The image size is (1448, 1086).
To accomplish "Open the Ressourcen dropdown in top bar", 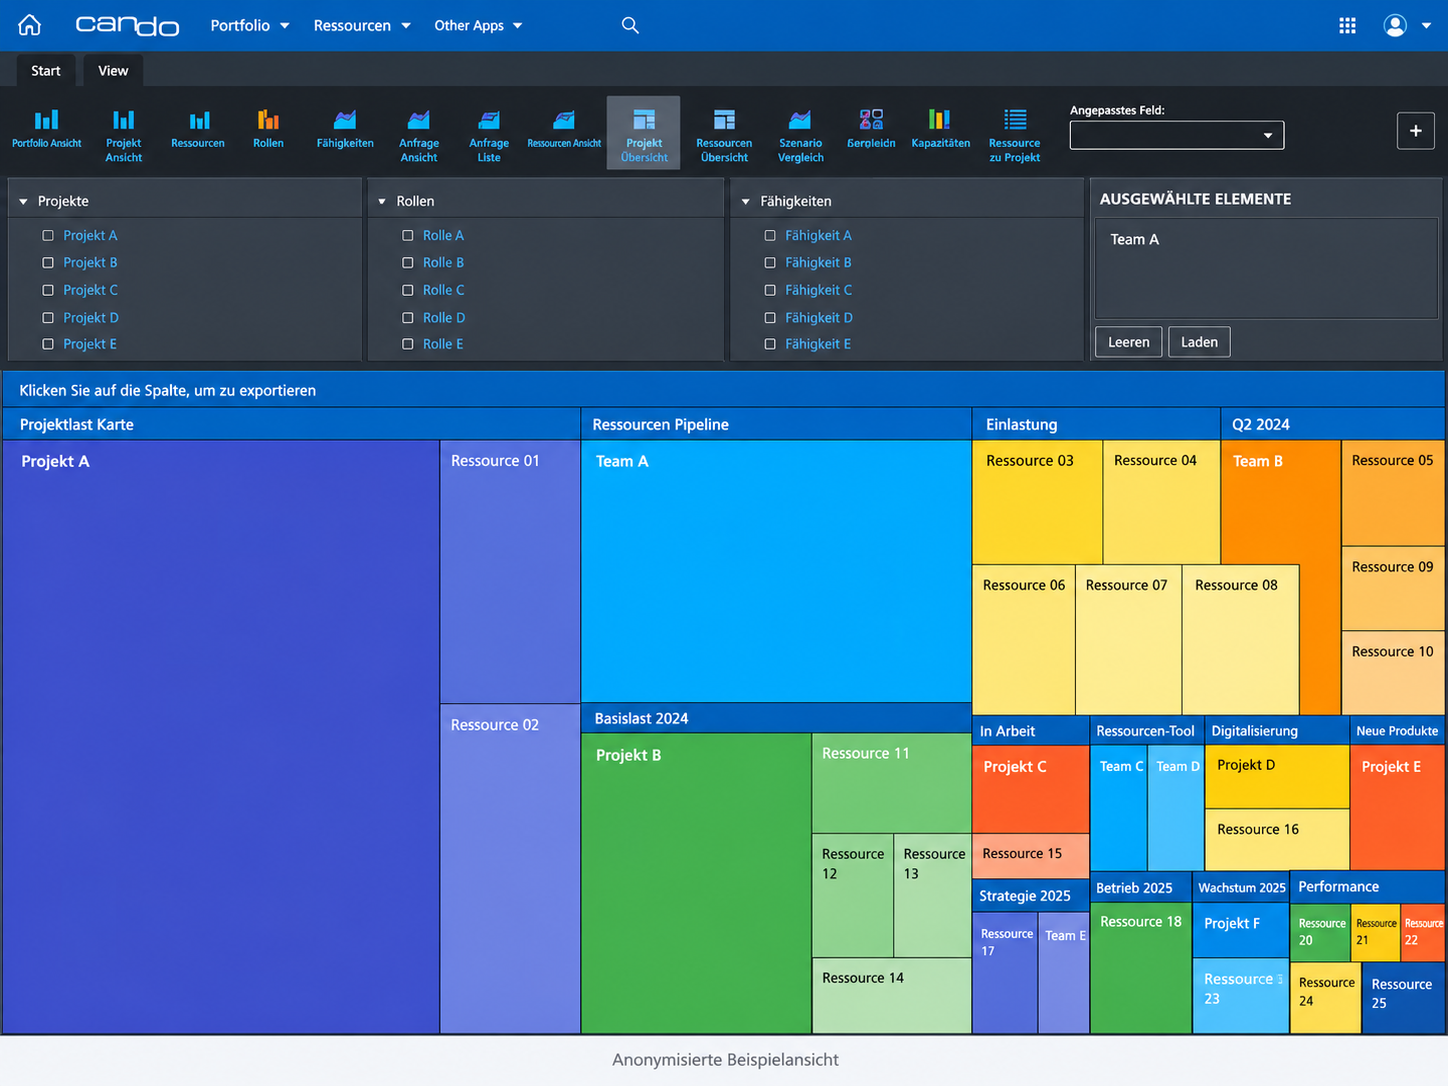I will pos(362,25).
